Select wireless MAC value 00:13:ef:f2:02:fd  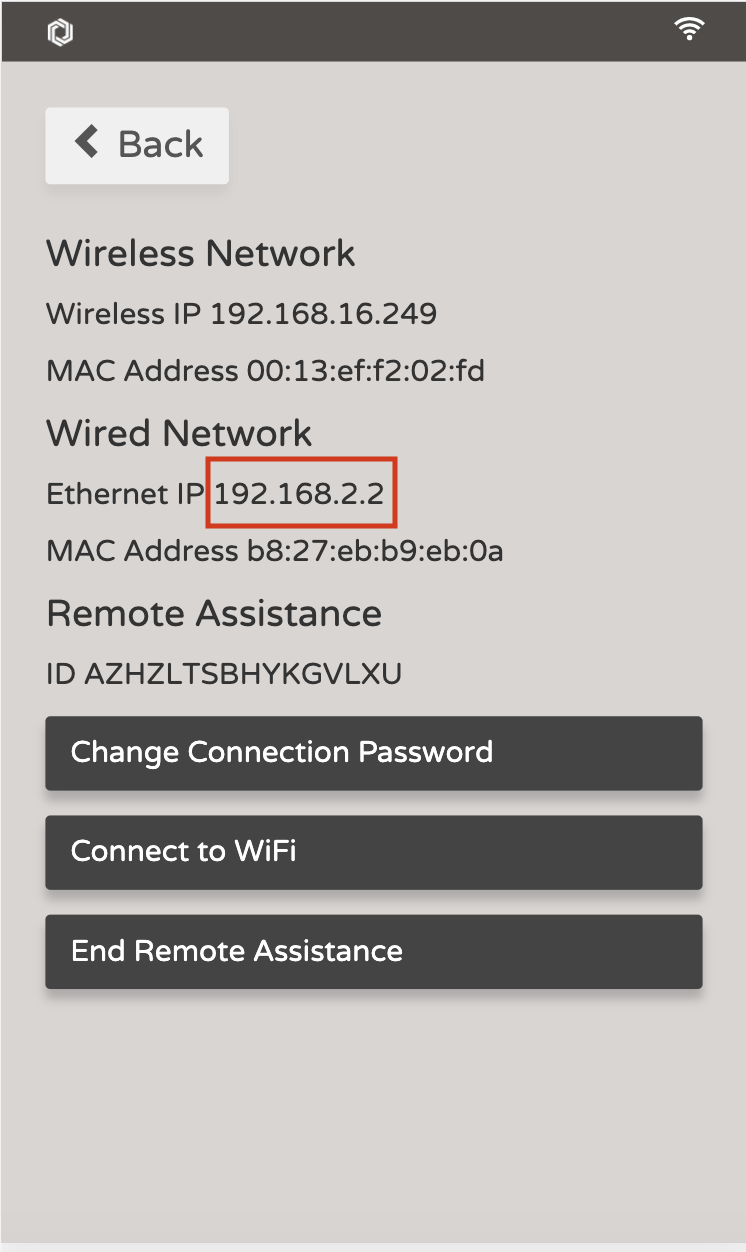(x=365, y=372)
